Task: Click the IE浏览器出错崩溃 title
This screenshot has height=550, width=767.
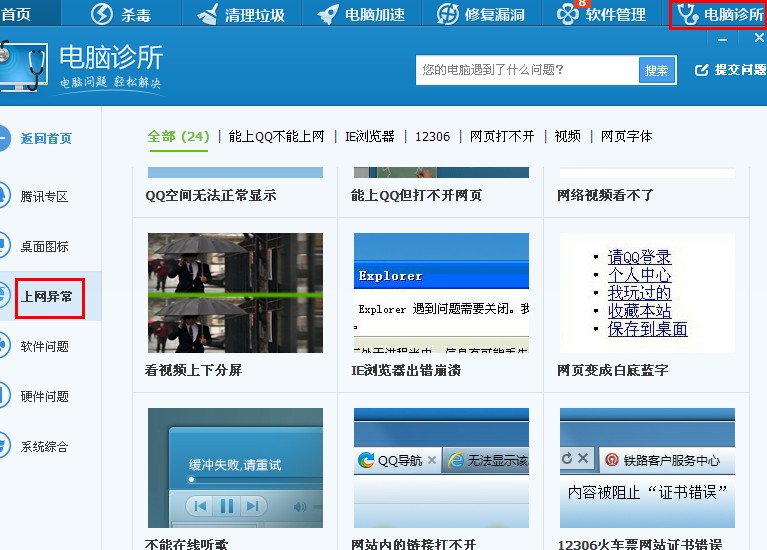Action: pyautogui.click(x=406, y=370)
